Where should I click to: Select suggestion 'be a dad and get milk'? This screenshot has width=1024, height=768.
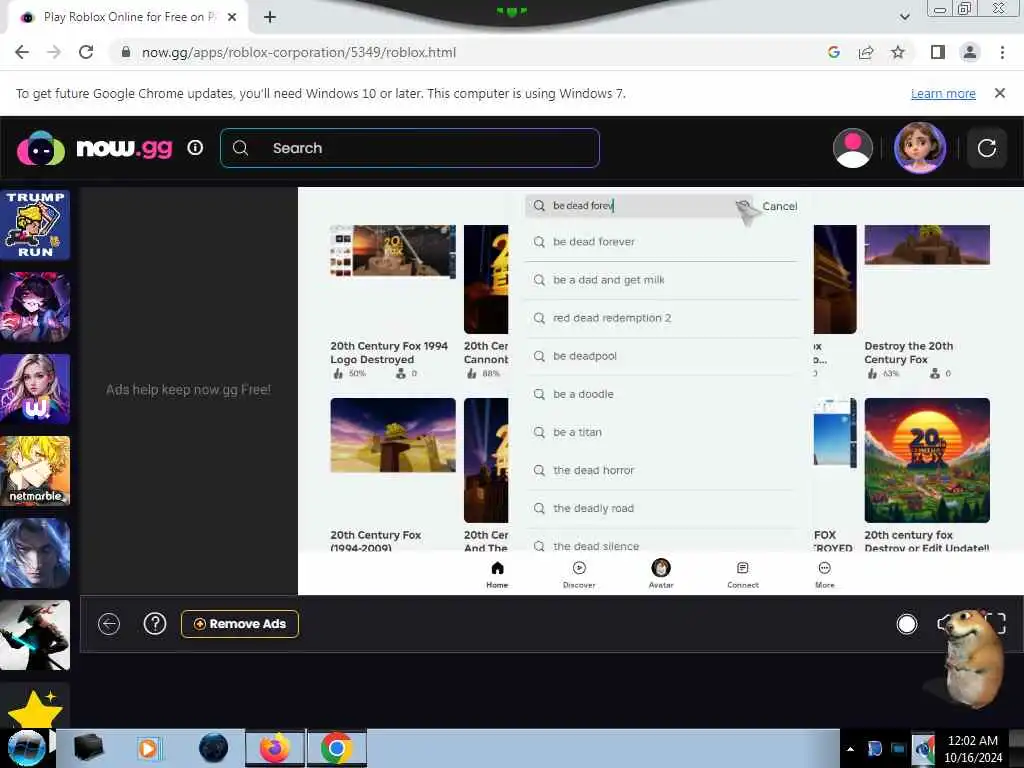click(661, 280)
